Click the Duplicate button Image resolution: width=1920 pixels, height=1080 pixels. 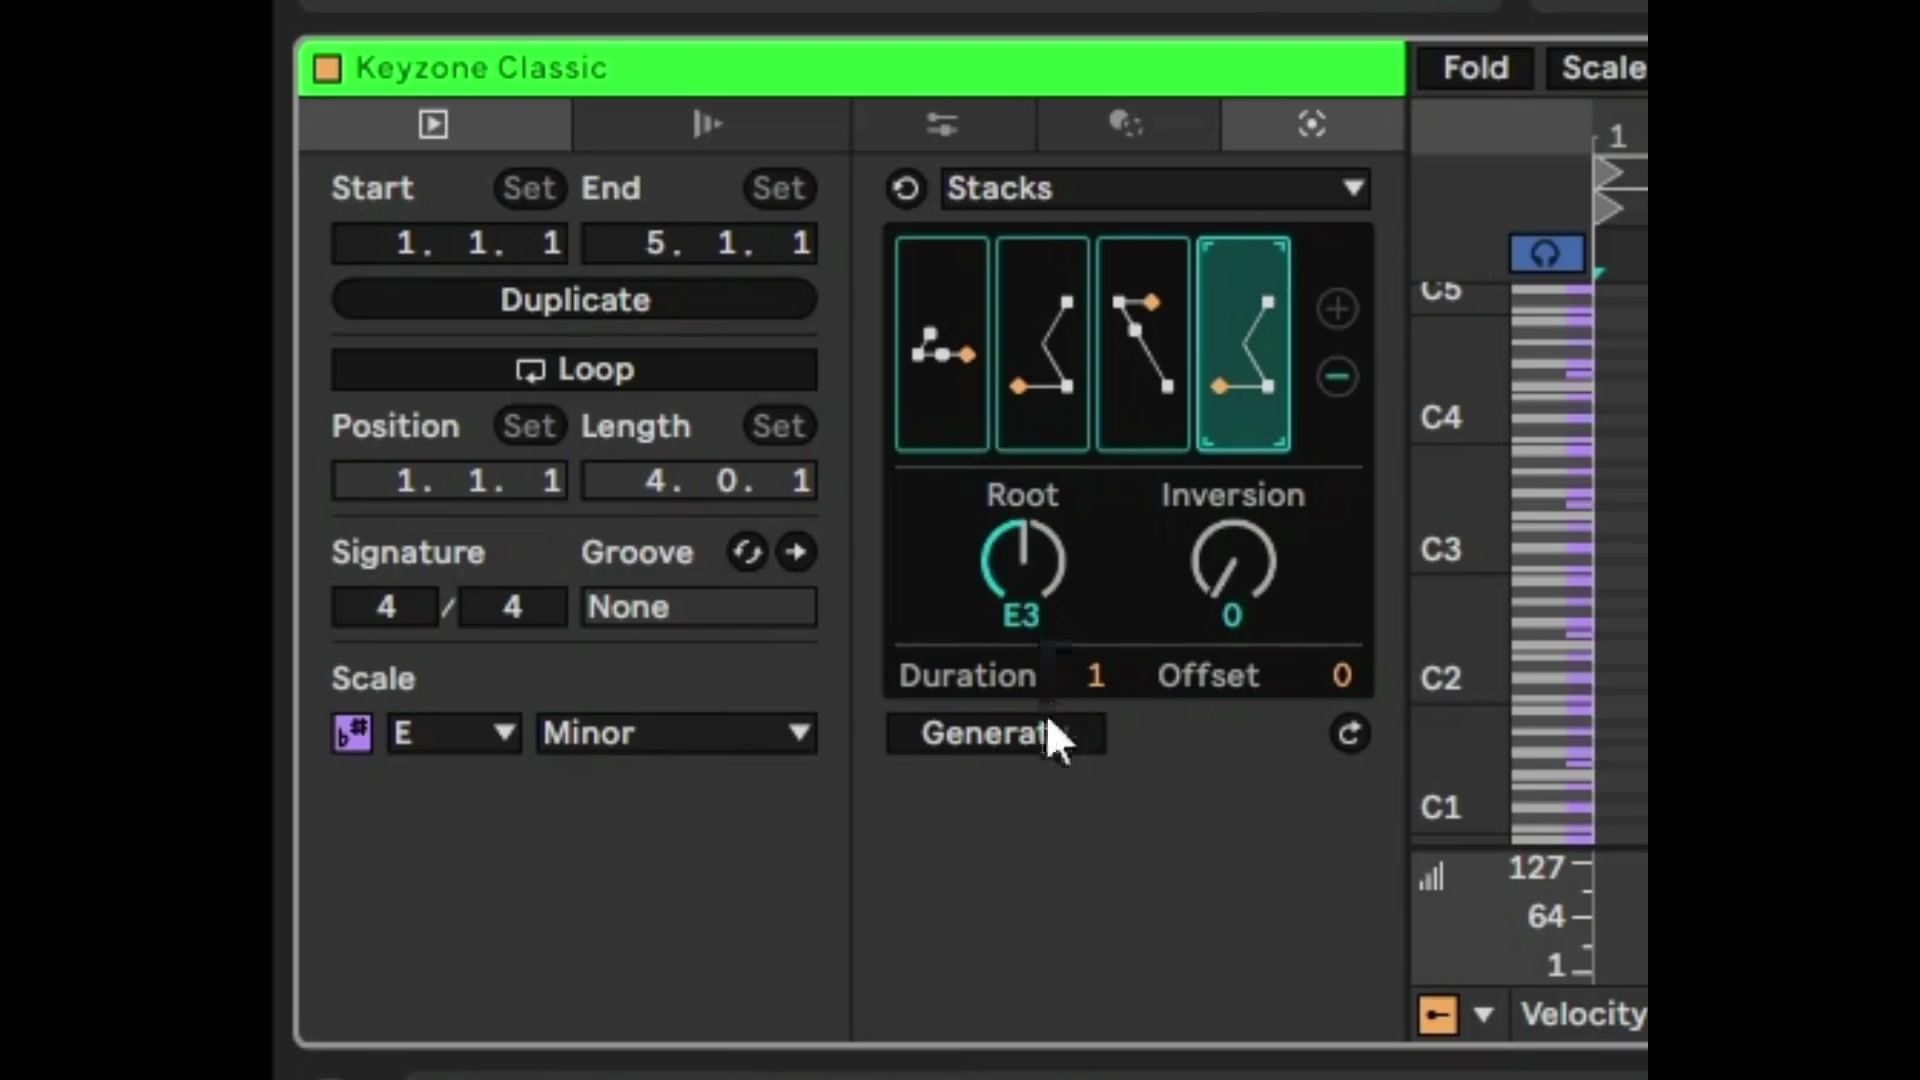(575, 300)
